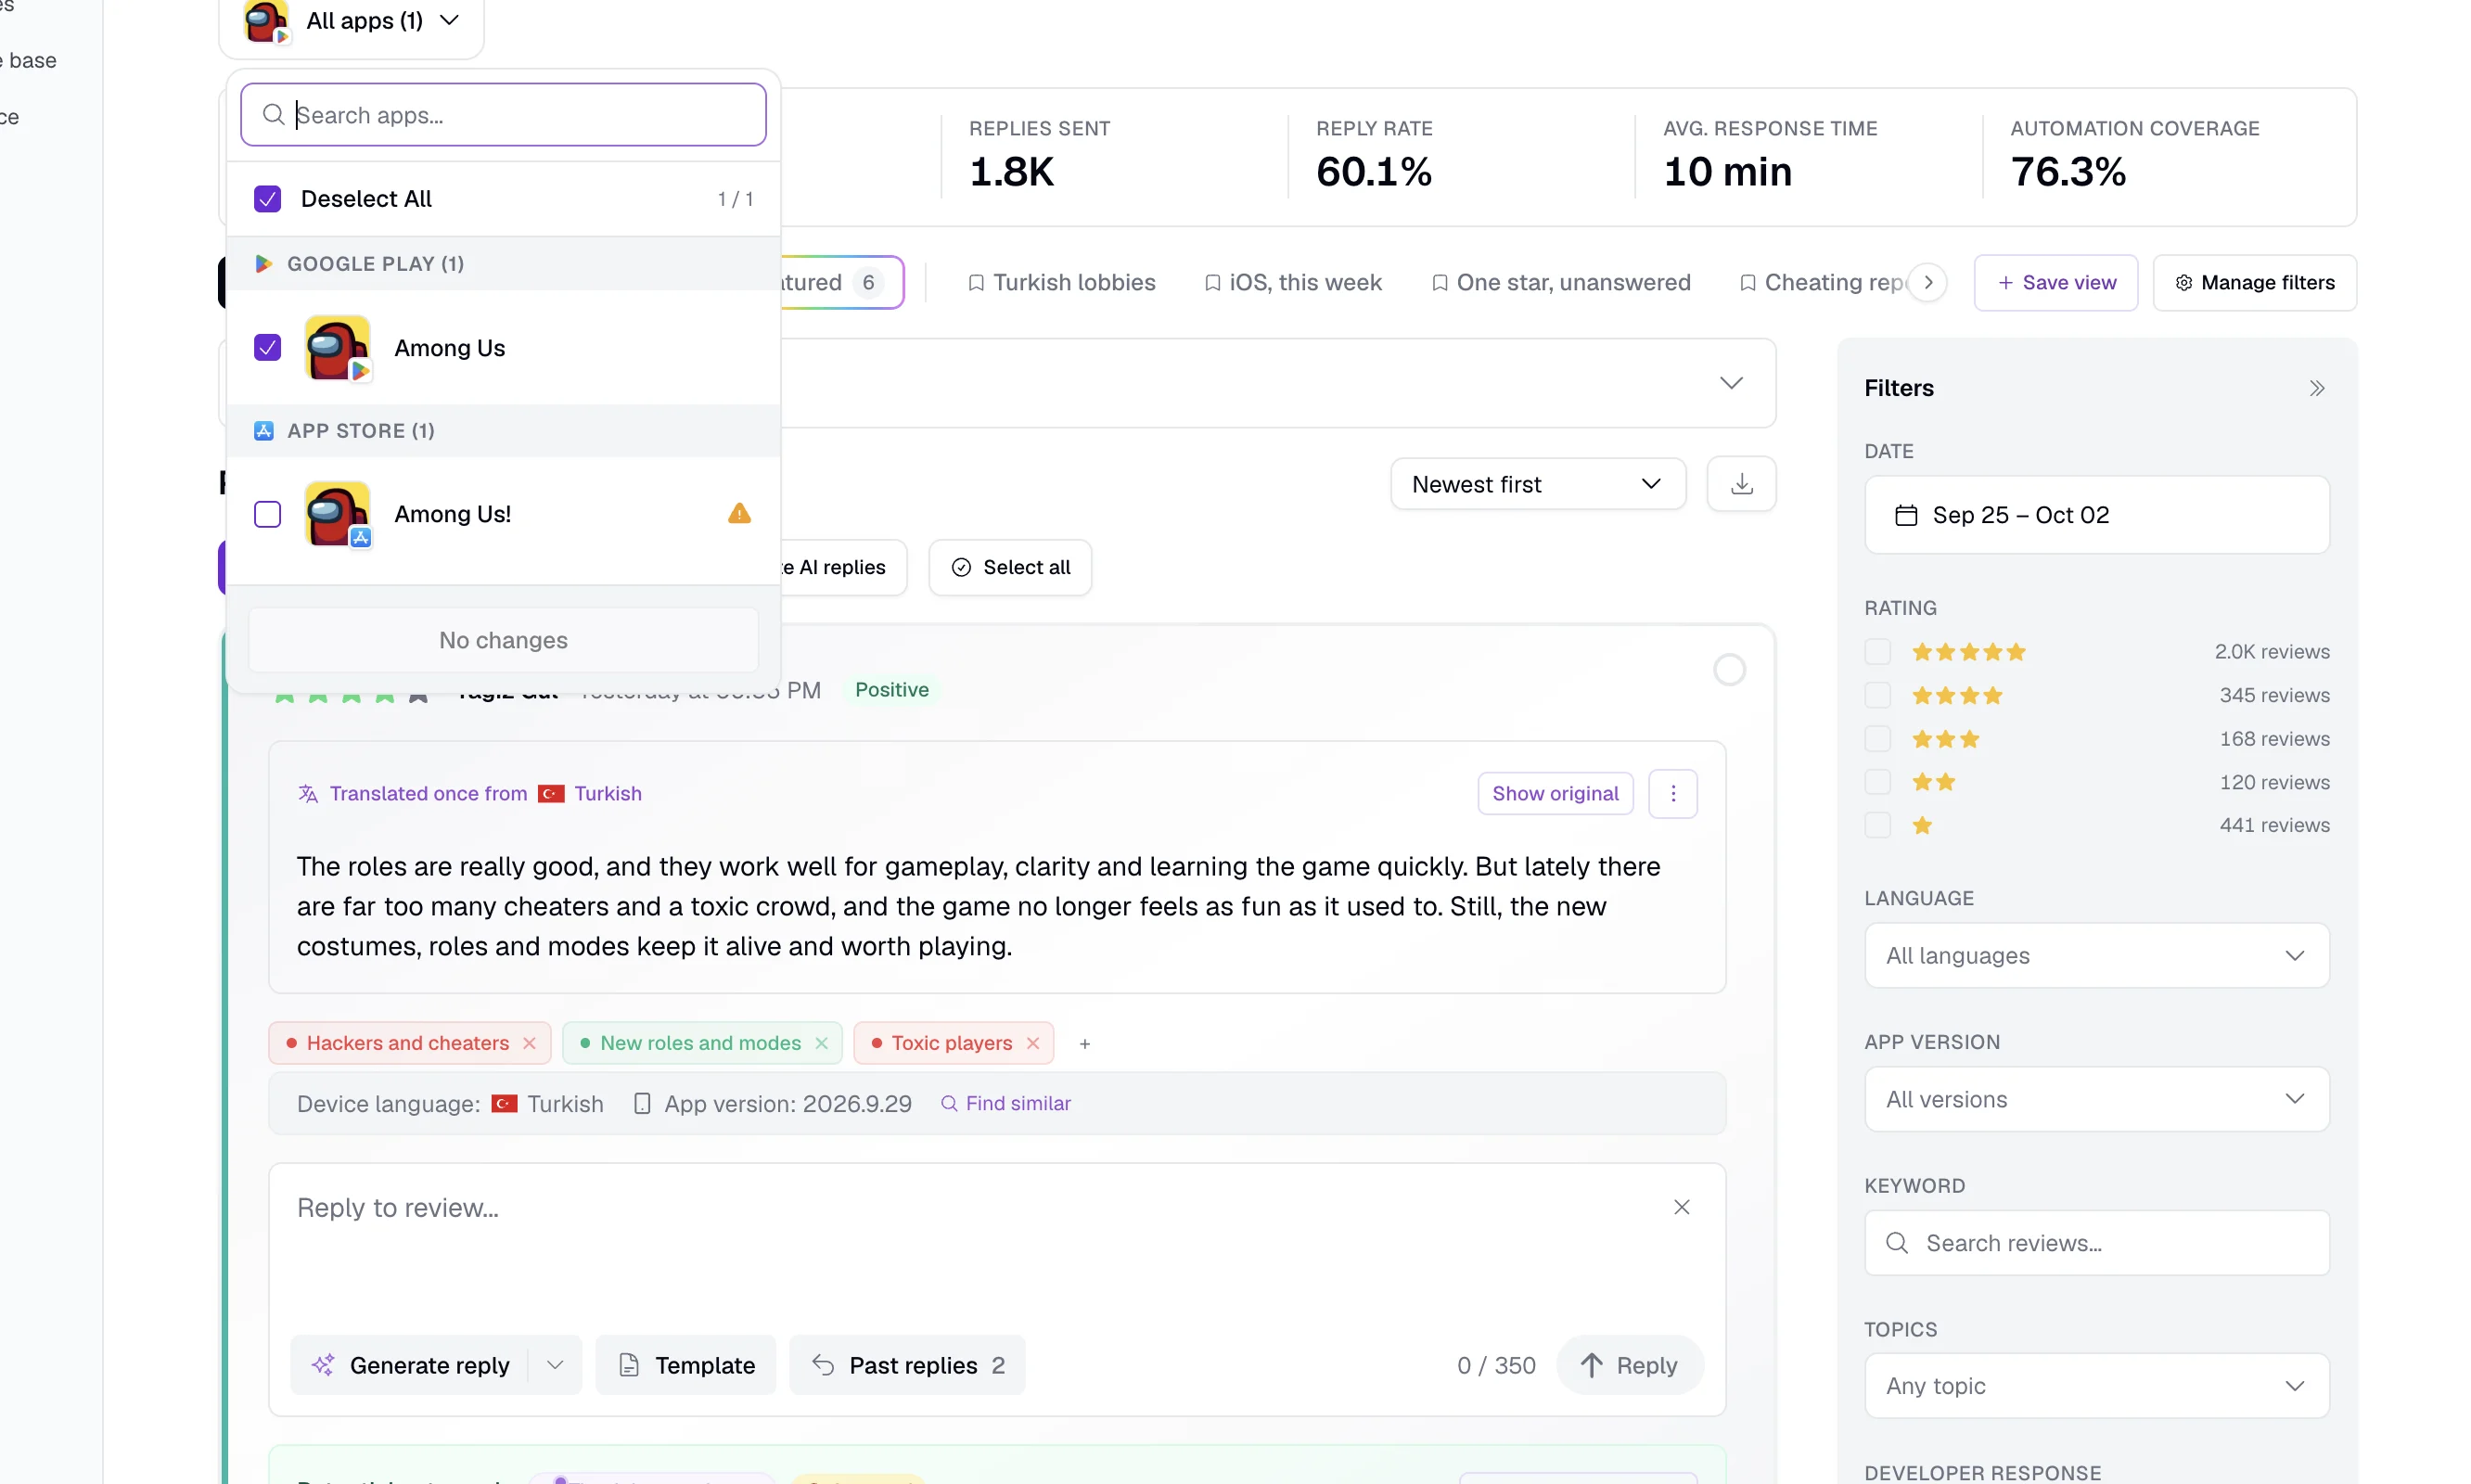Filter by one-star rating checkbox
Viewport: 2471px width, 1484px height.
[x=1877, y=826]
